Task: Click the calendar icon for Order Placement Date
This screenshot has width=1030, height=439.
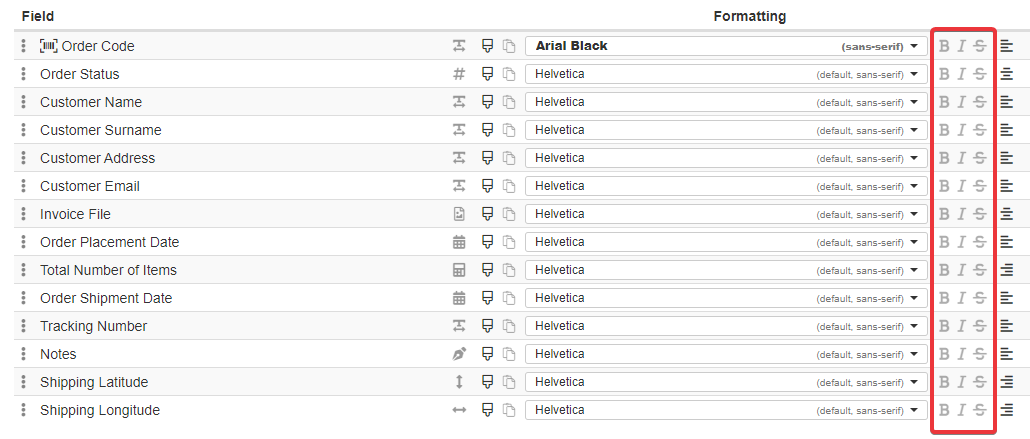Action: [459, 242]
